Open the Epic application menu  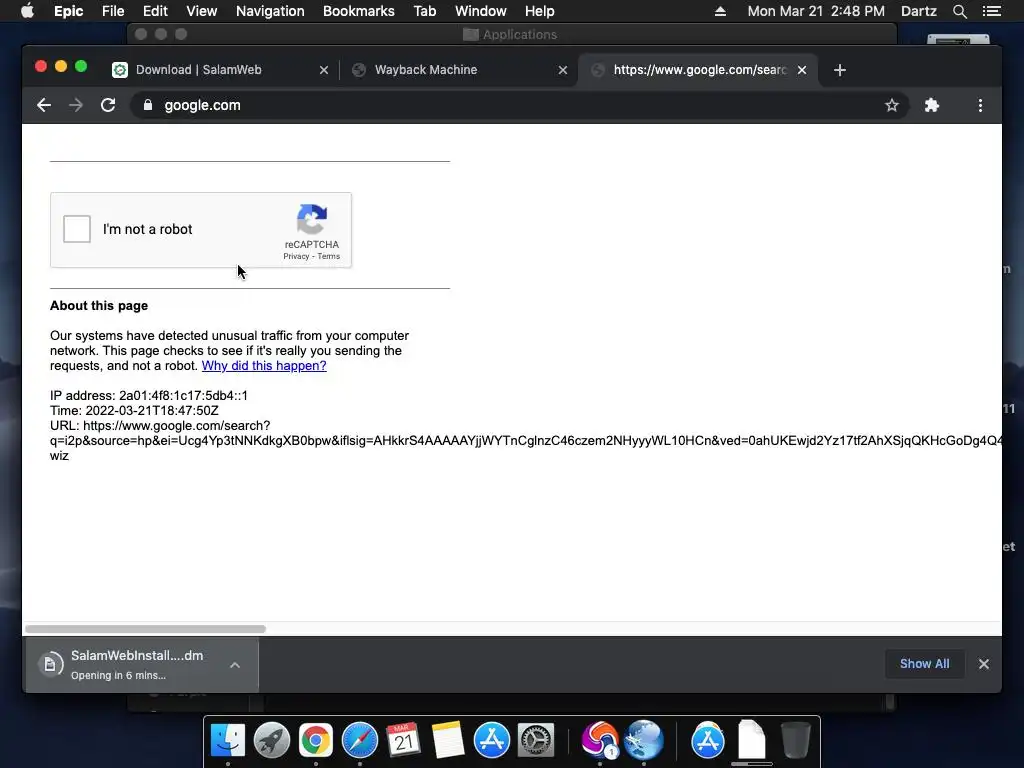[69, 11]
